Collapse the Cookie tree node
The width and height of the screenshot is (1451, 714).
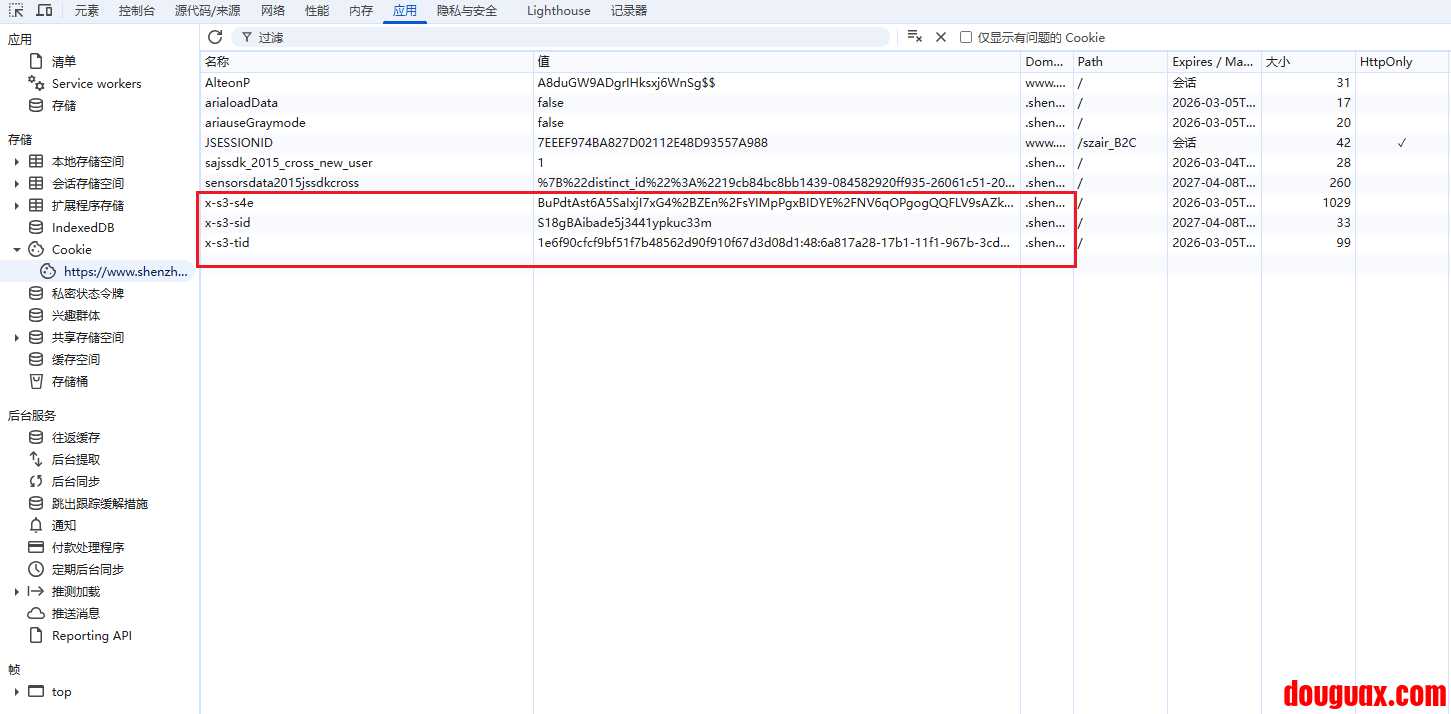pos(16,250)
